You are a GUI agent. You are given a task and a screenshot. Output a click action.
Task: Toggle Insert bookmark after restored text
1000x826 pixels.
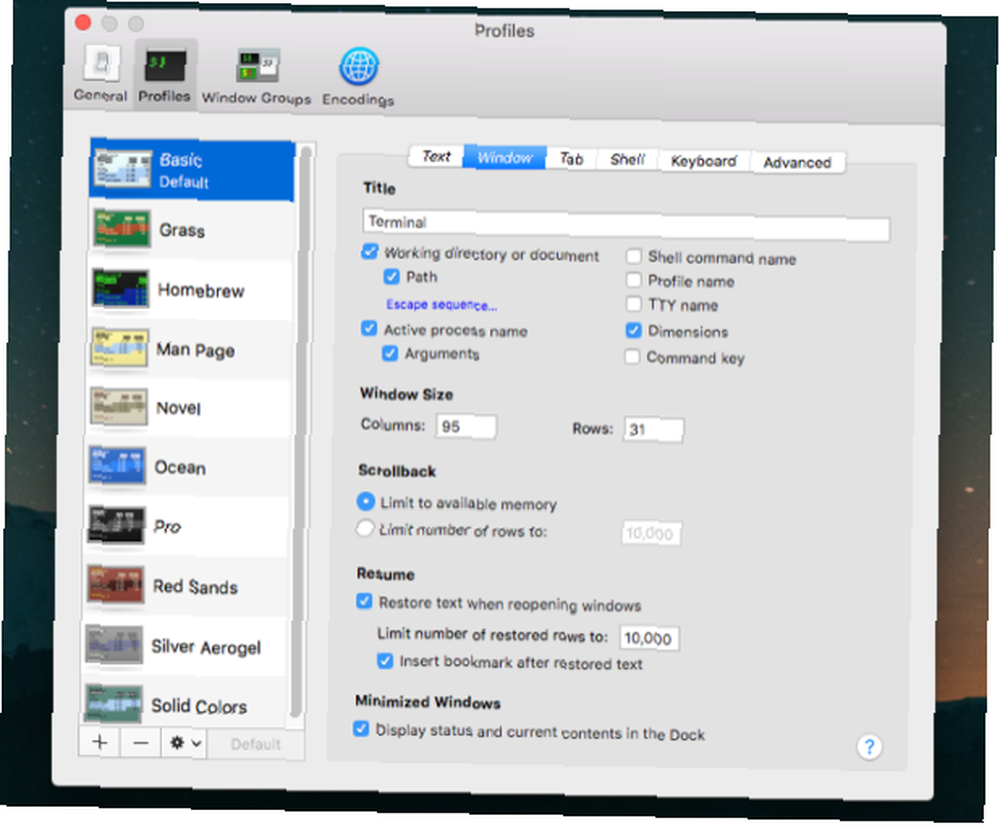(385, 660)
